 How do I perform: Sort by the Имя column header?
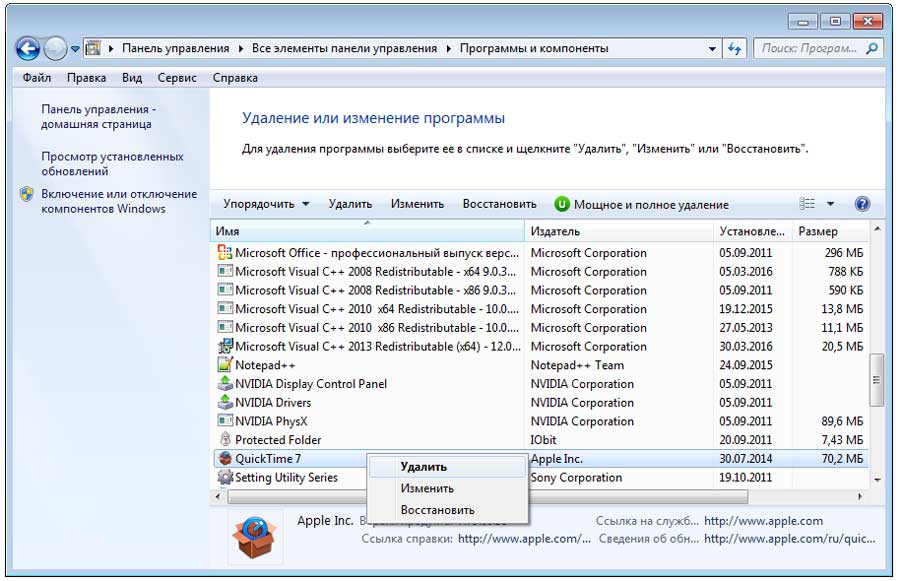pos(367,231)
